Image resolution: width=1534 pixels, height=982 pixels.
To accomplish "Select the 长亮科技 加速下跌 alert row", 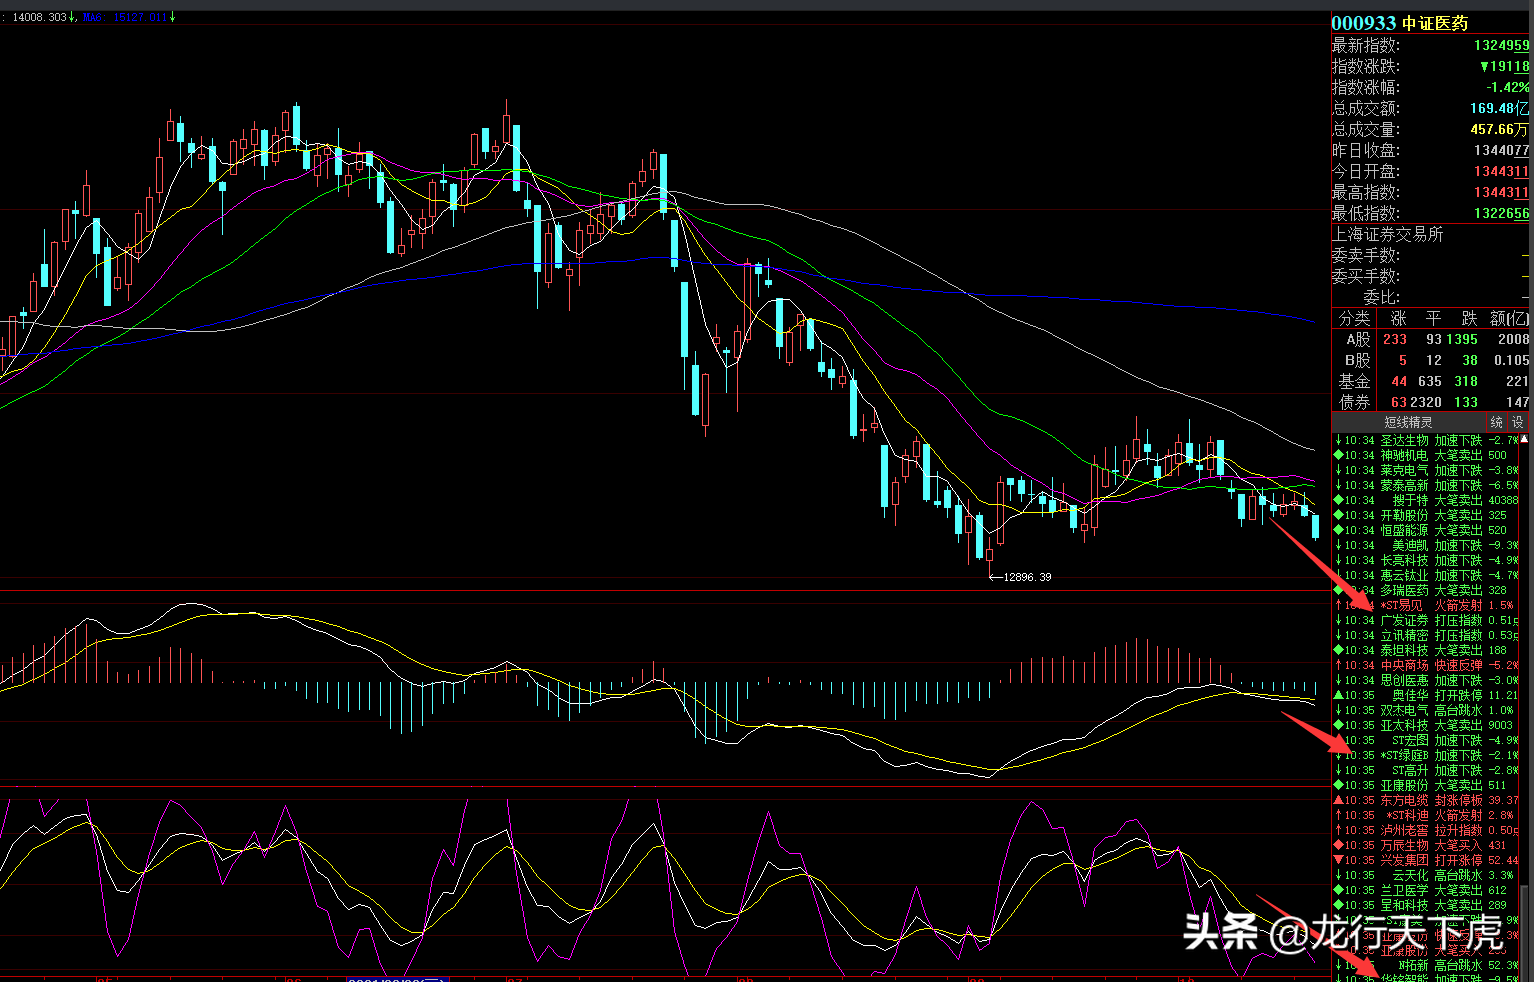I will [x=1425, y=560].
